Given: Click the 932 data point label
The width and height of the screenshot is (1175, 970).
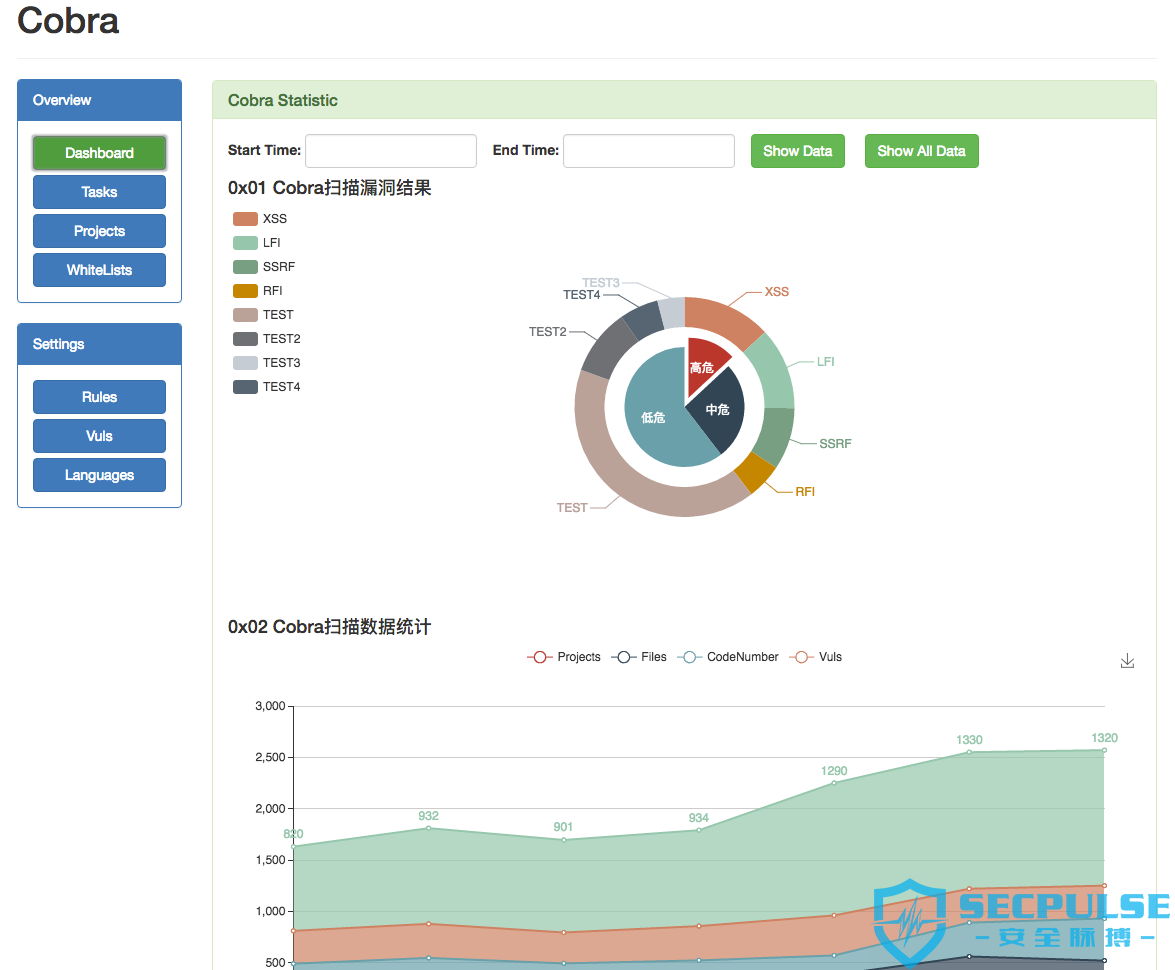Looking at the screenshot, I should (x=429, y=816).
